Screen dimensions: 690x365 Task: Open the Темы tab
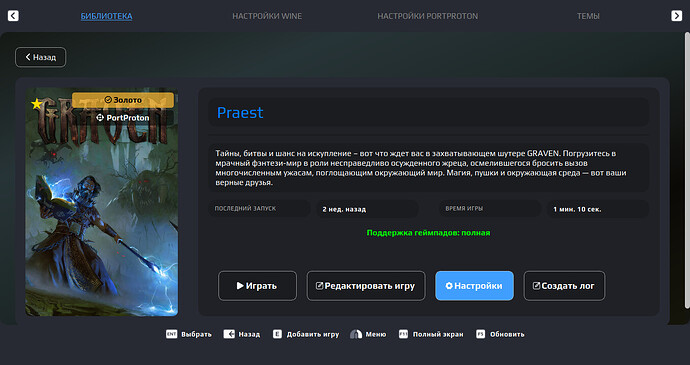tap(588, 16)
